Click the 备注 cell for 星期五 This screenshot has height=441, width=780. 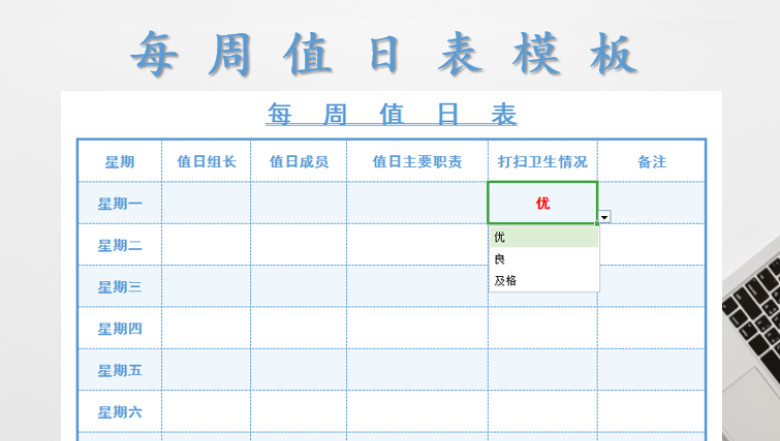click(652, 370)
